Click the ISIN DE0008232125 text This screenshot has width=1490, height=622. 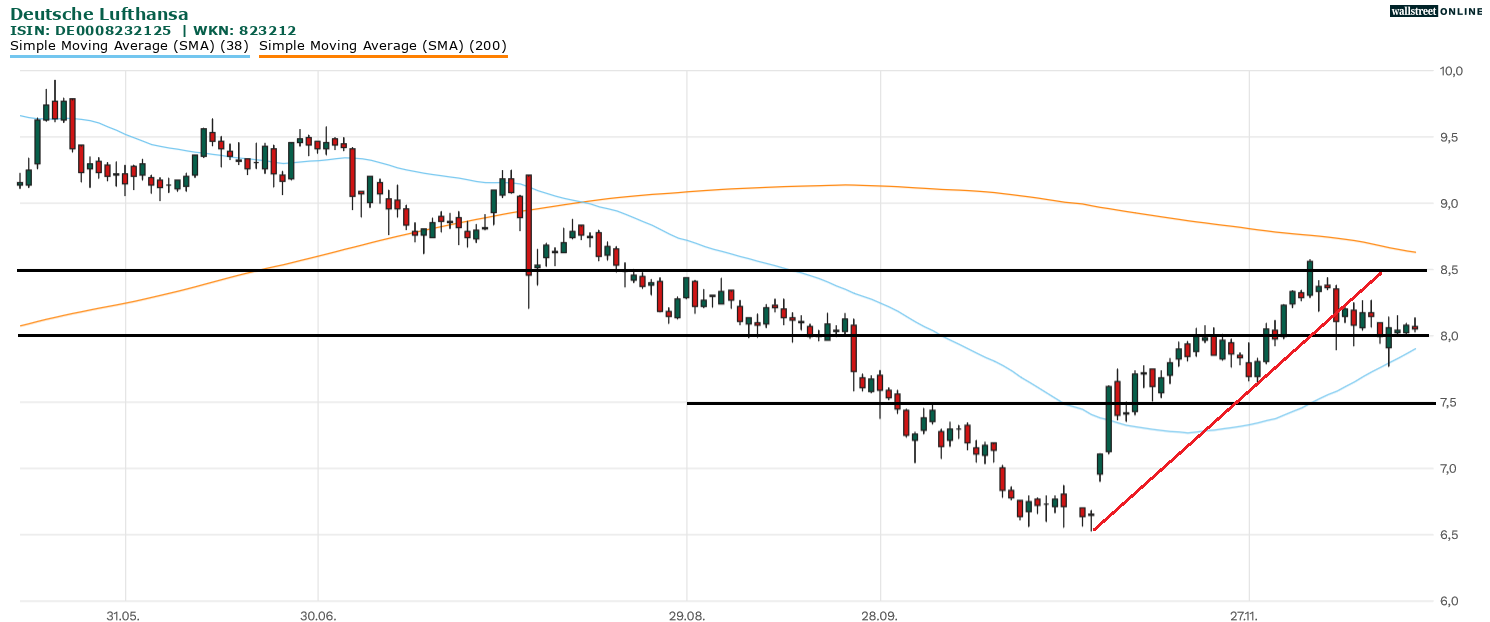click(91, 31)
